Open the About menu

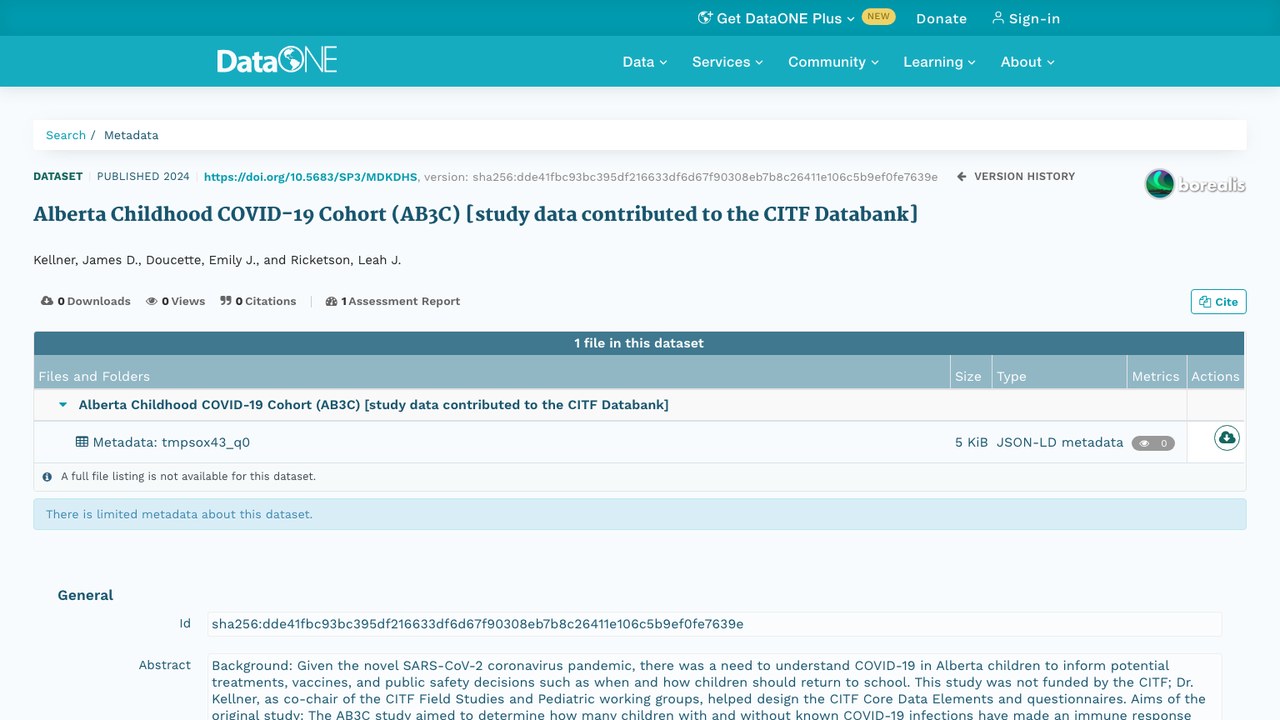[x=1028, y=62]
